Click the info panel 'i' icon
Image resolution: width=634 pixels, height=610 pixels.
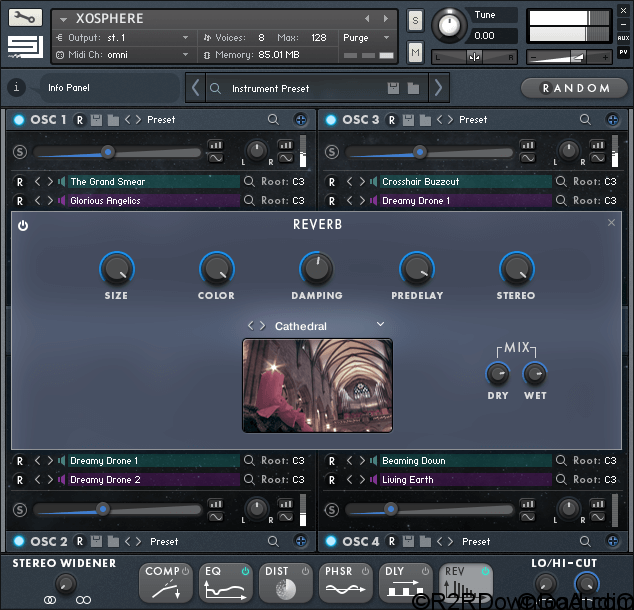[x=17, y=87]
